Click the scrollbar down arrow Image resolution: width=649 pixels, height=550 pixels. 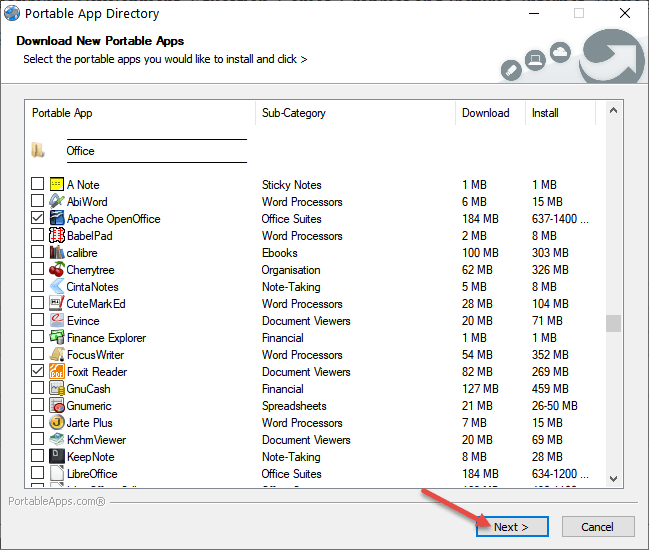(x=614, y=478)
